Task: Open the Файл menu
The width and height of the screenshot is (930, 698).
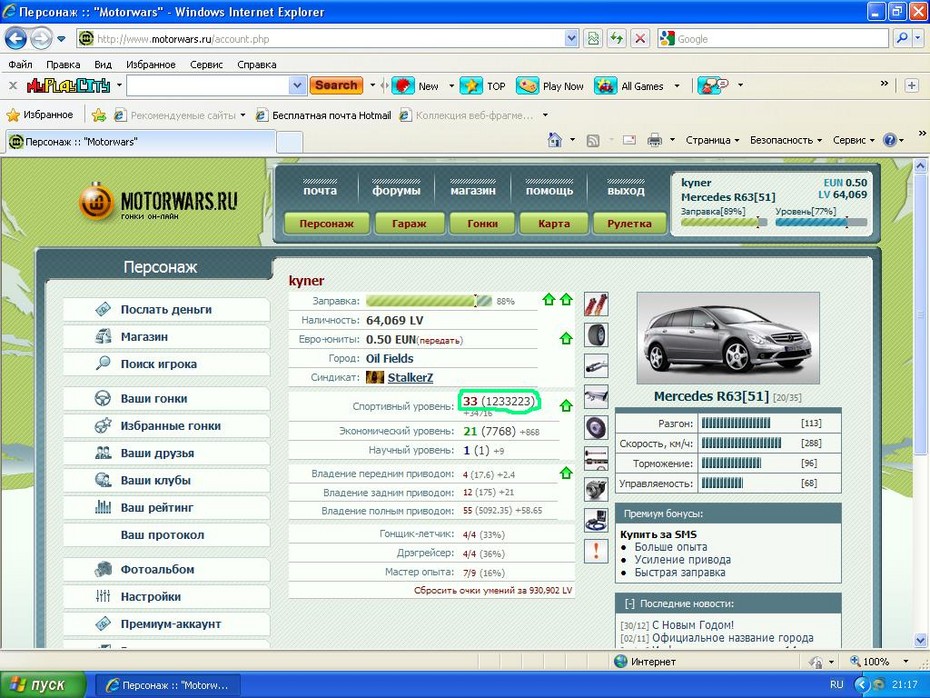Action: [x=20, y=64]
